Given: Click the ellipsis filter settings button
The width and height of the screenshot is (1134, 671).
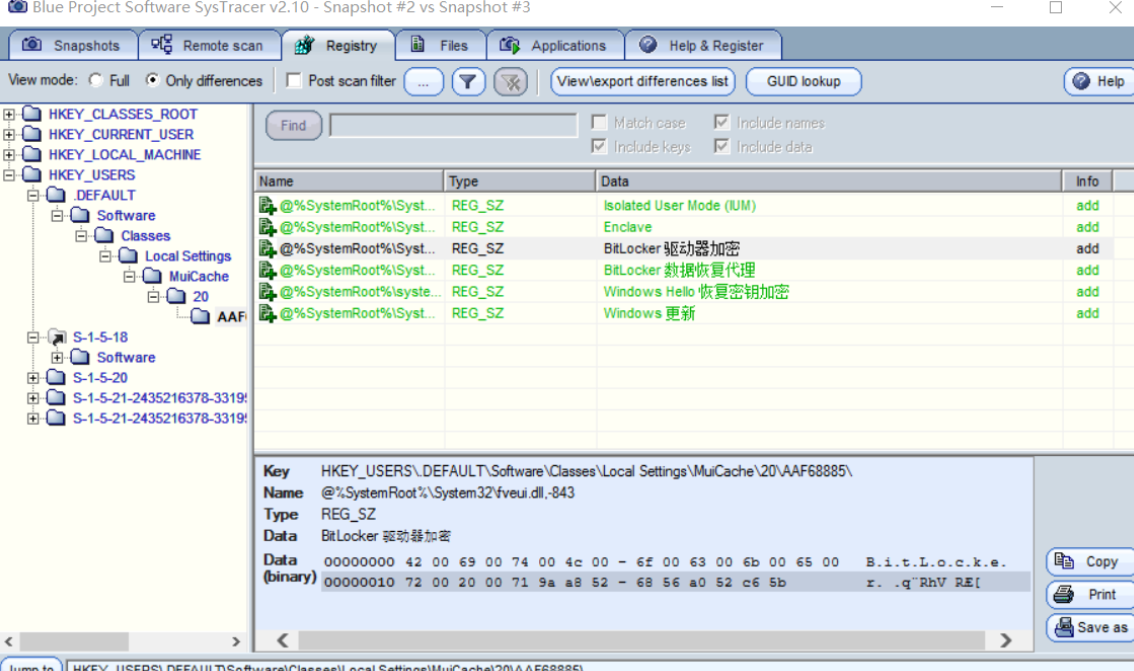Looking at the screenshot, I should [423, 82].
